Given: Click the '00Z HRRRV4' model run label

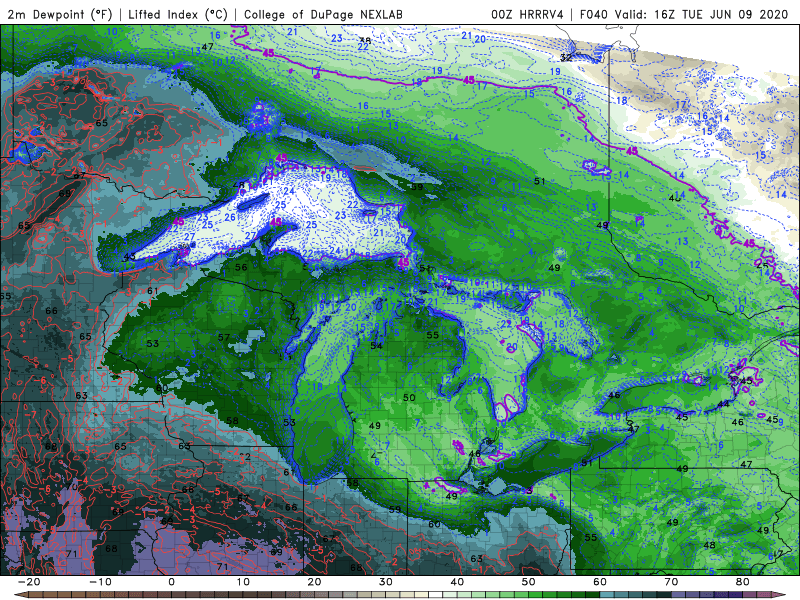Looking at the screenshot, I should pyautogui.click(x=527, y=14).
